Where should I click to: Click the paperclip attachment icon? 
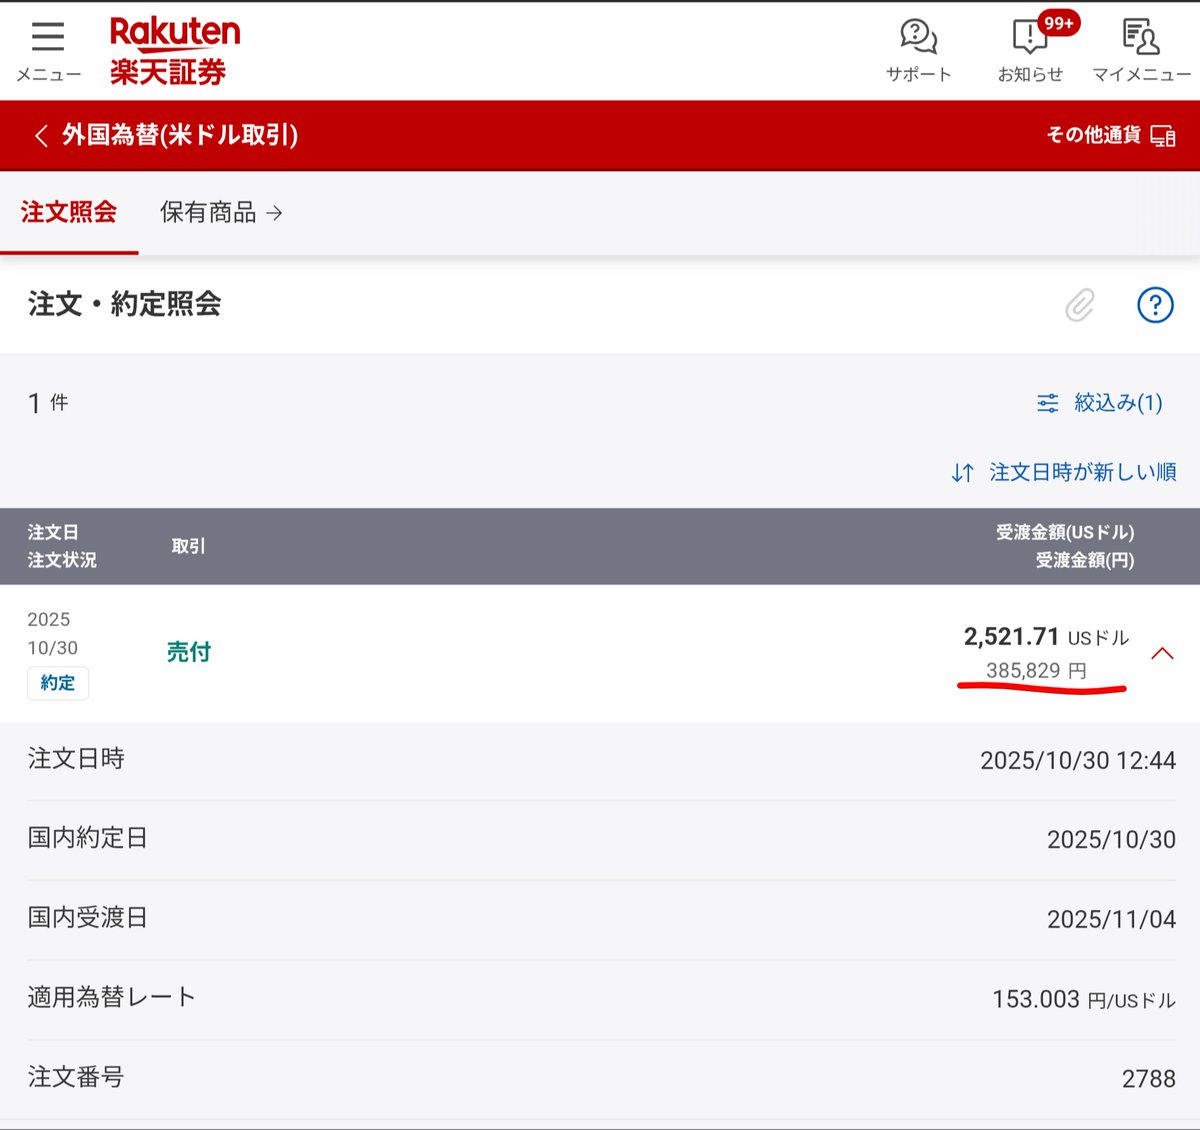click(1078, 305)
